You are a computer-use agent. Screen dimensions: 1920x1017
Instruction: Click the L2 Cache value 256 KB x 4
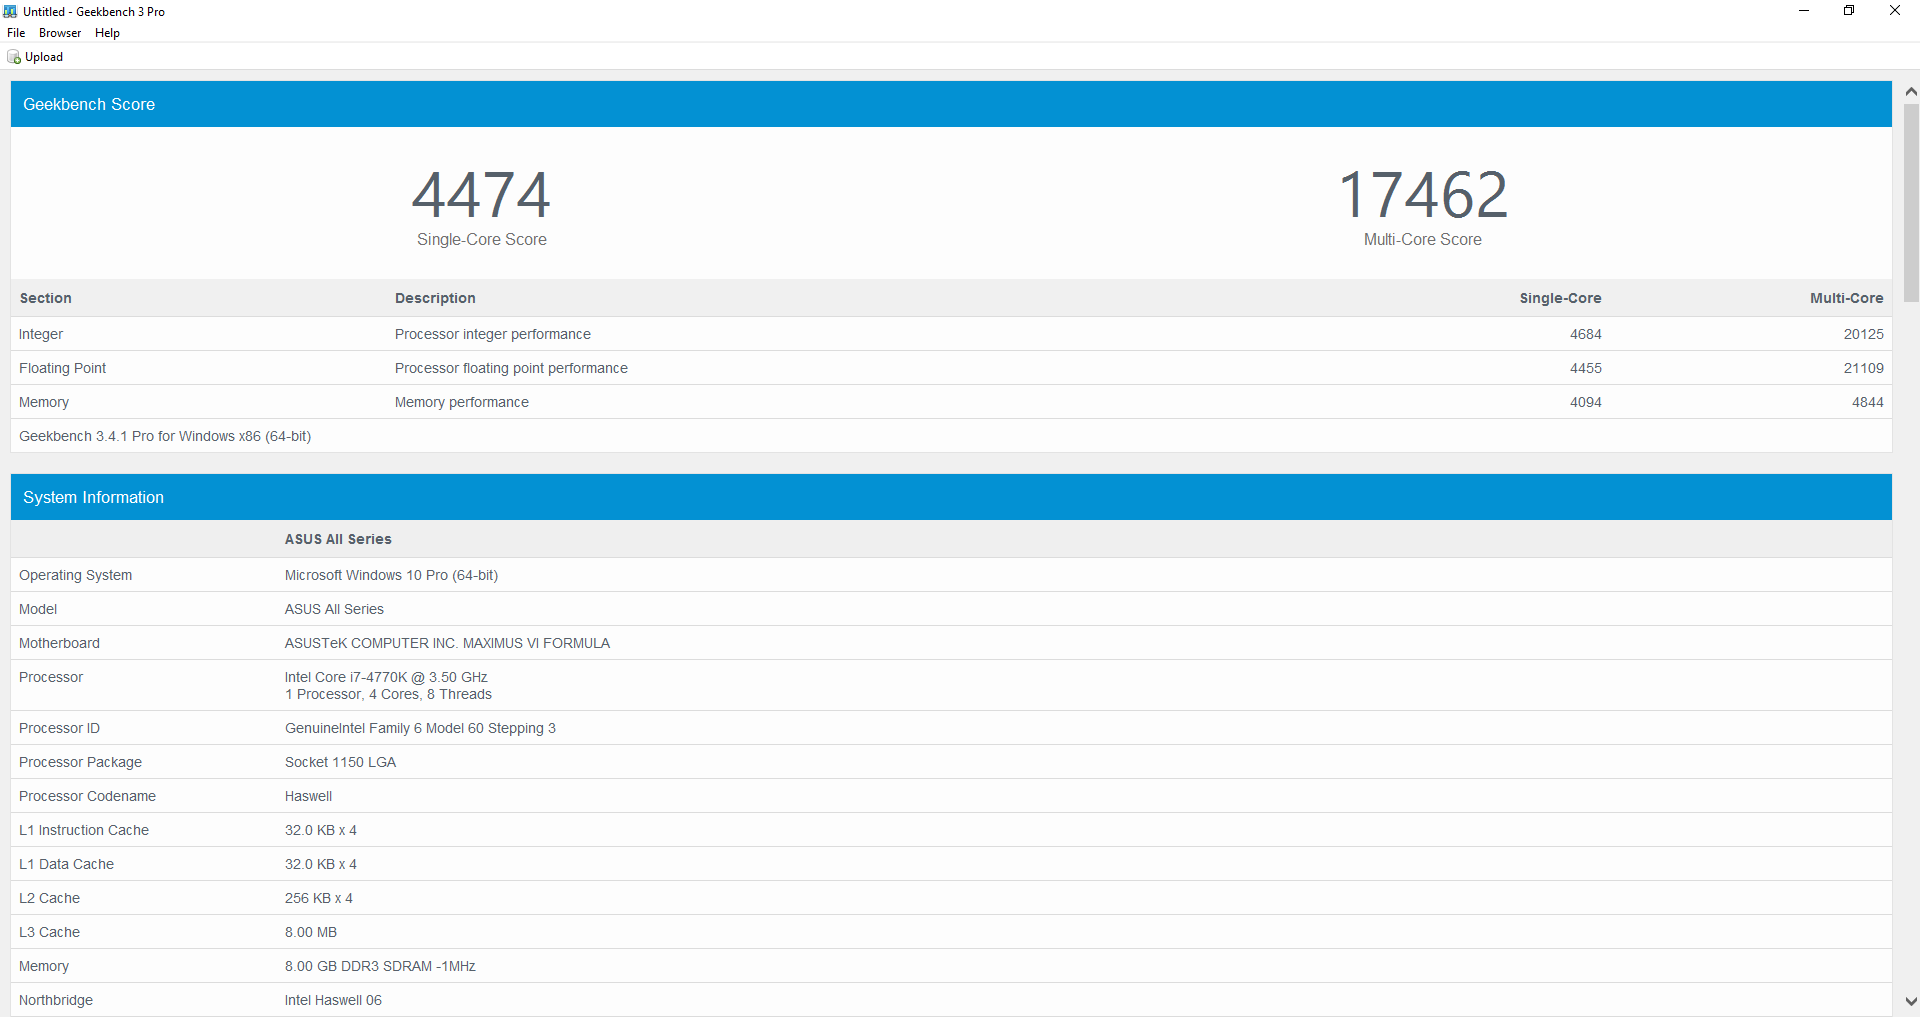[319, 898]
